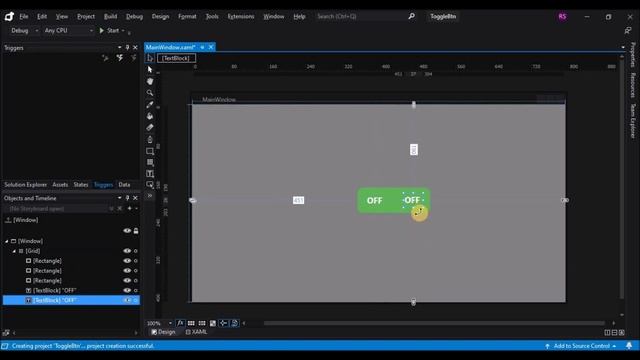Switch to the States tab

coord(81,184)
